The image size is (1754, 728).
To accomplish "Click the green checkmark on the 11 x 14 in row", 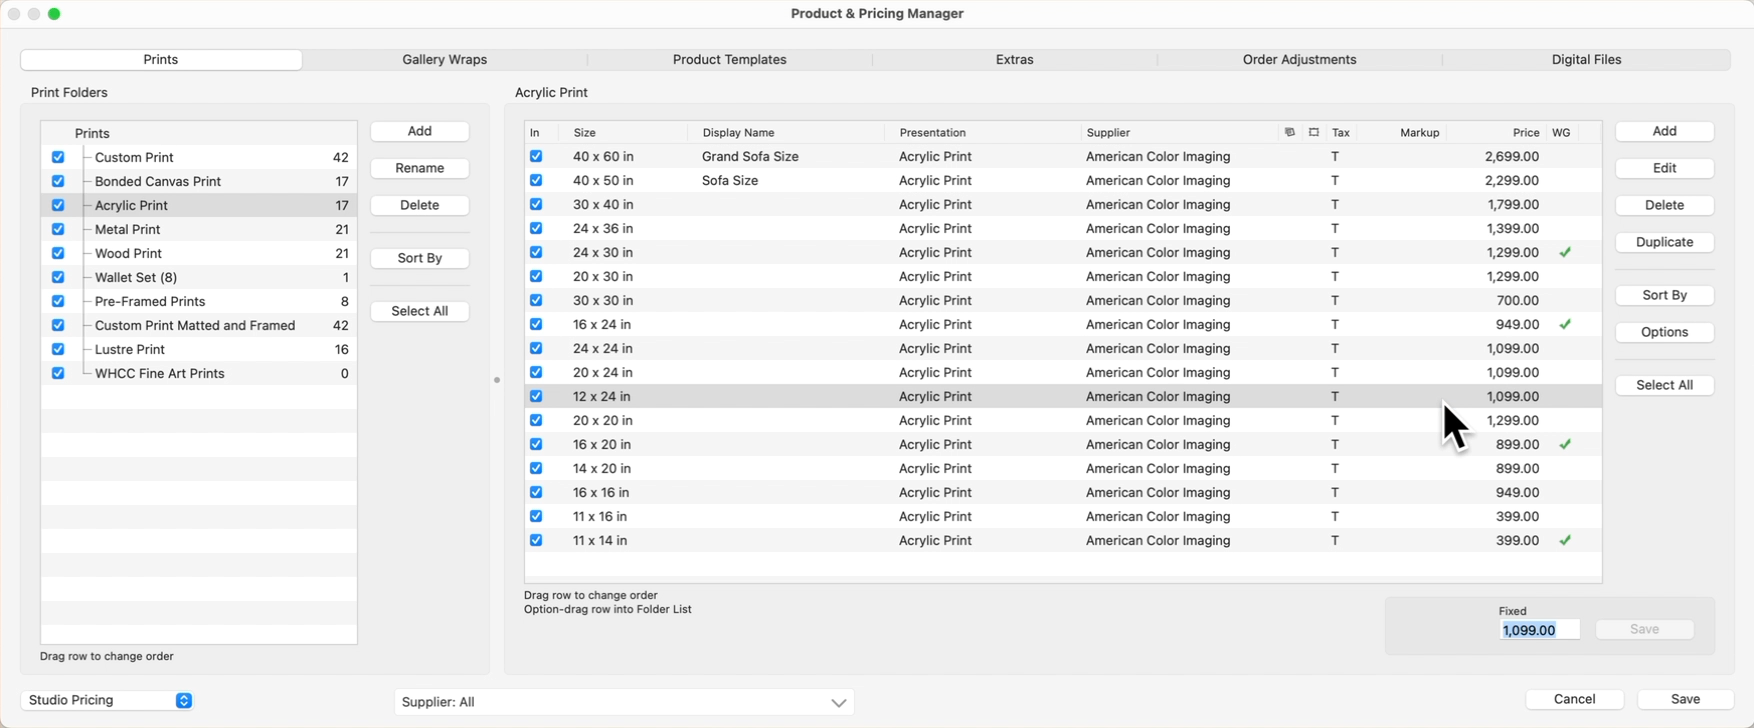I will [x=1565, y=541].
